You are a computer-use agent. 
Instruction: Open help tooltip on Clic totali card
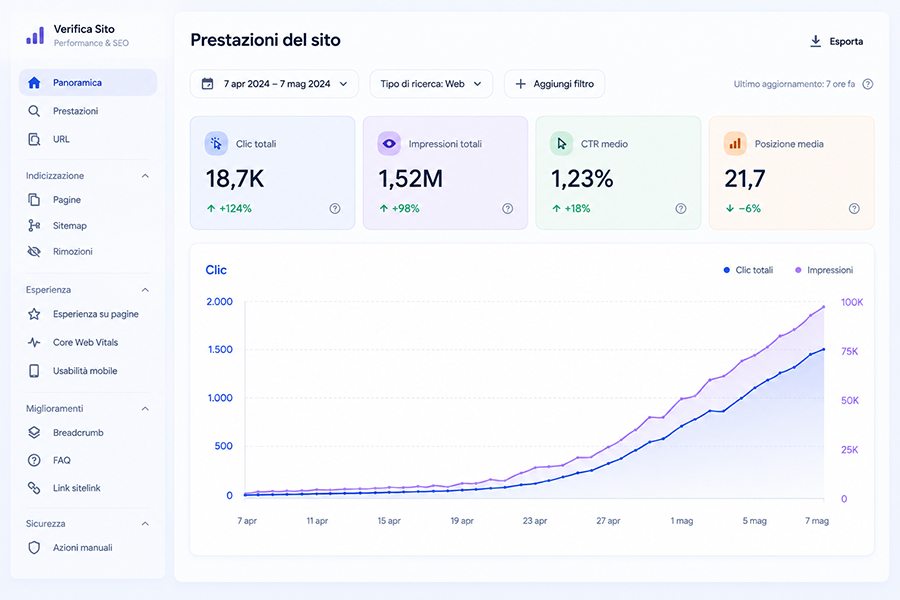pyautogui.click(x=335, y=208)
